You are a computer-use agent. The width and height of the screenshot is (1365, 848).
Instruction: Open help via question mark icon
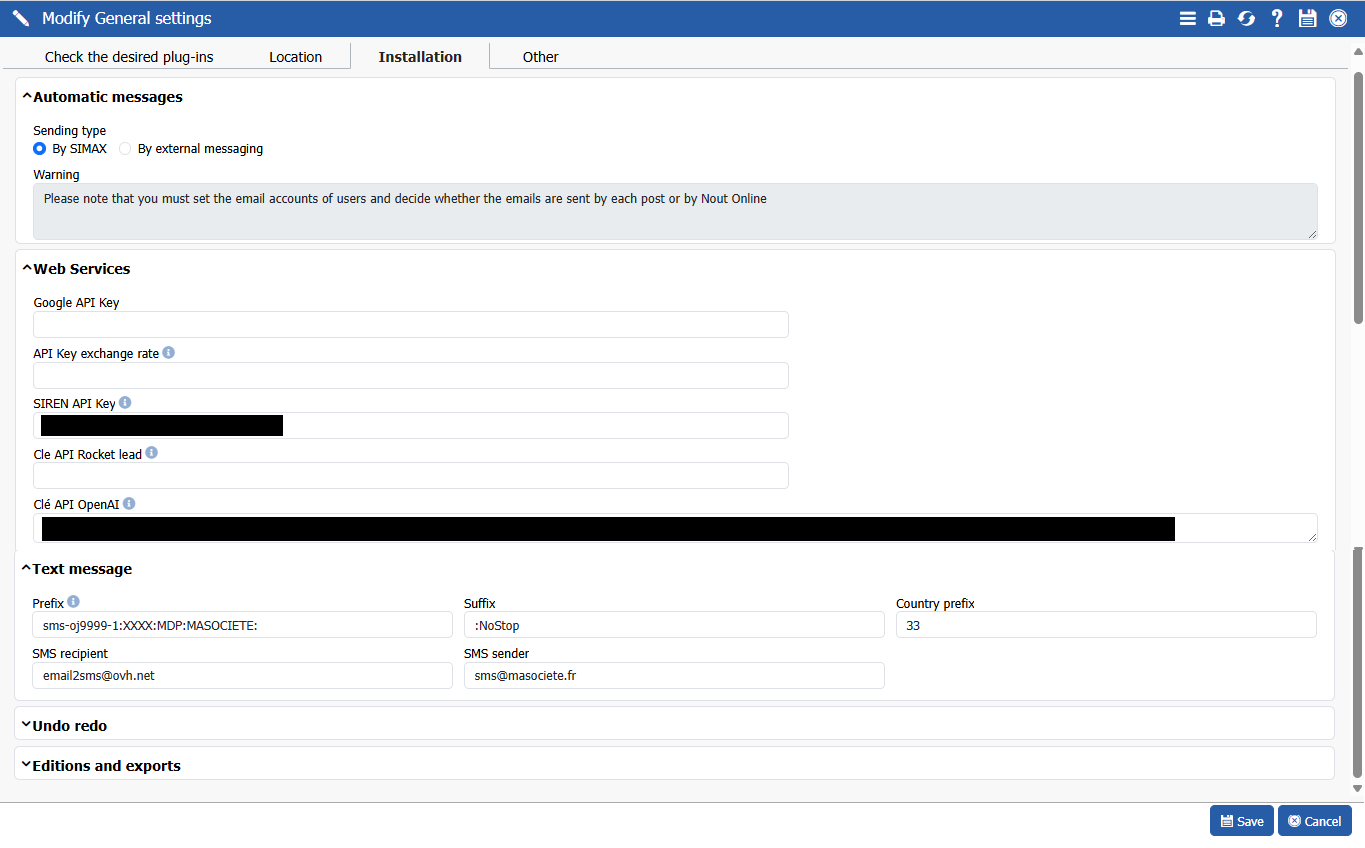click(1277, 18)
